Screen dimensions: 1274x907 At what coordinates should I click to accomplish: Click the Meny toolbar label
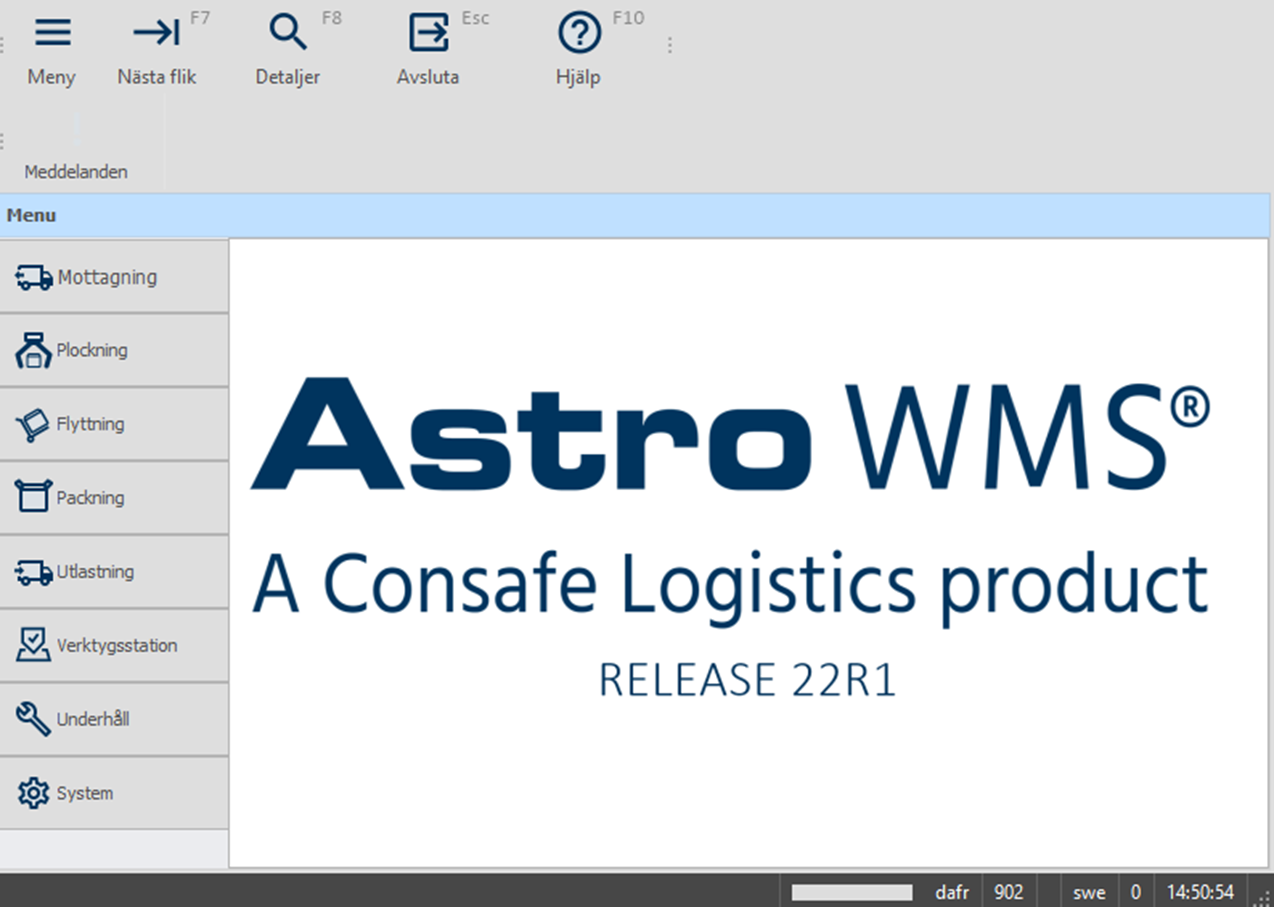coord(52,77)
